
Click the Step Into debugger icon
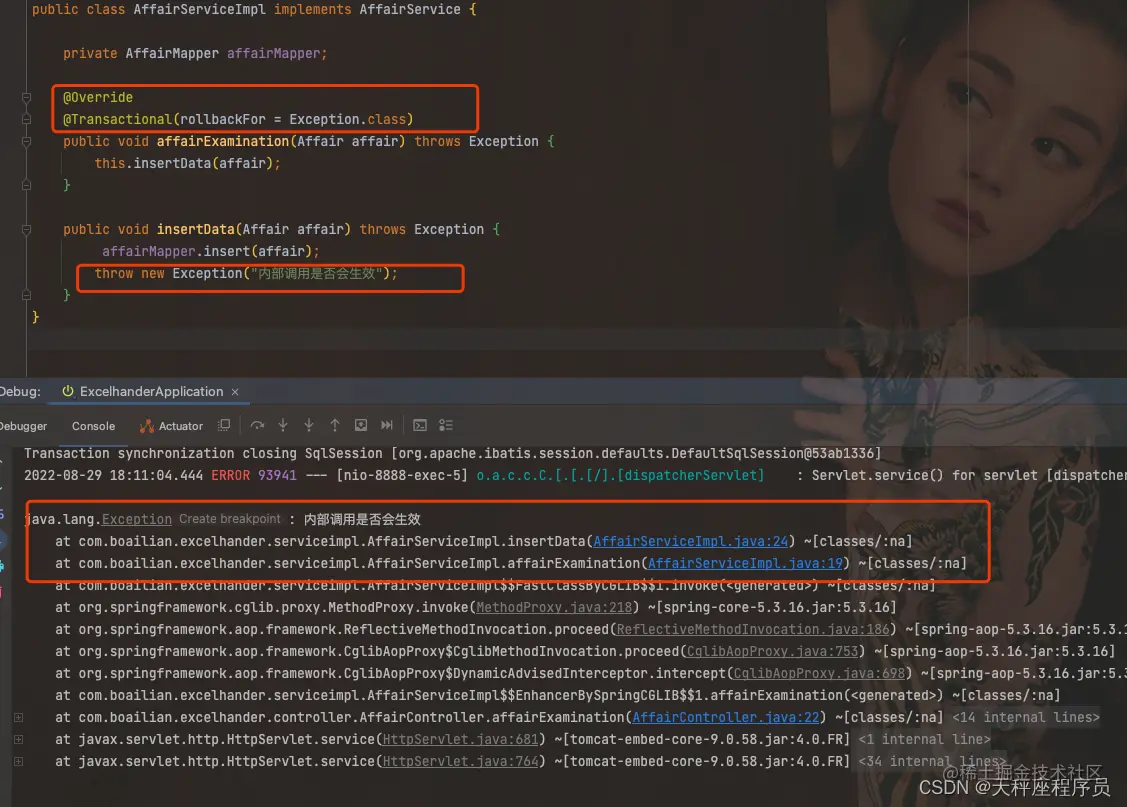[x=283, y=425]
